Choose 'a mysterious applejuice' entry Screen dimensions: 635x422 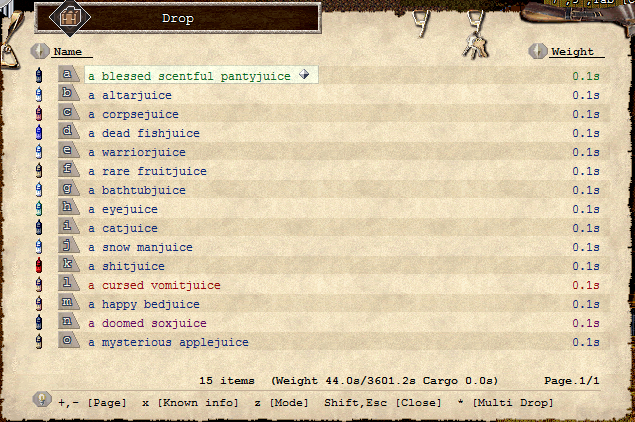point(168,342)
